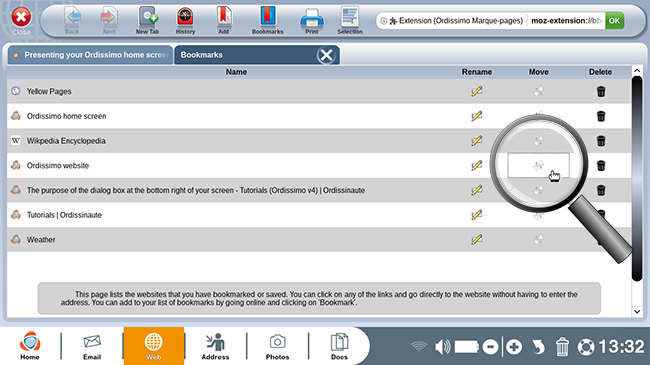Open the History toolbar icon
The width and height of the screenshot is (650, 365).
(x=185, y=20)
